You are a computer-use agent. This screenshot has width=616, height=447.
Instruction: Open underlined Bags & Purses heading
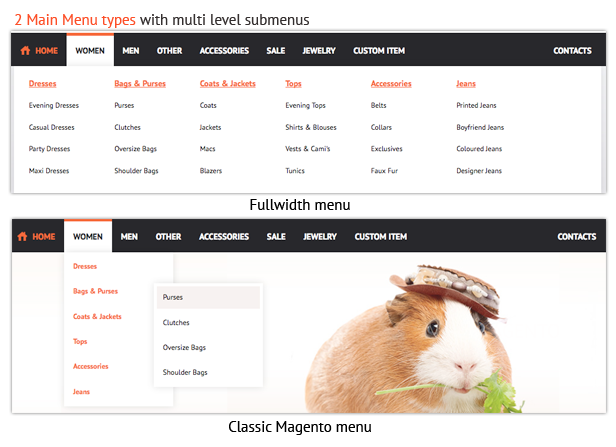pos(140,84)
